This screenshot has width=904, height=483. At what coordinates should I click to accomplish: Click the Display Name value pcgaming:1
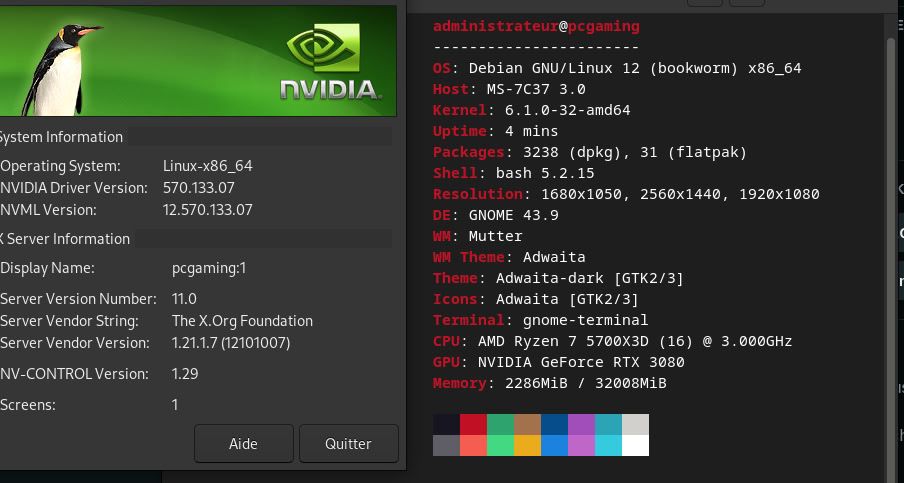(x=209, y=268)
